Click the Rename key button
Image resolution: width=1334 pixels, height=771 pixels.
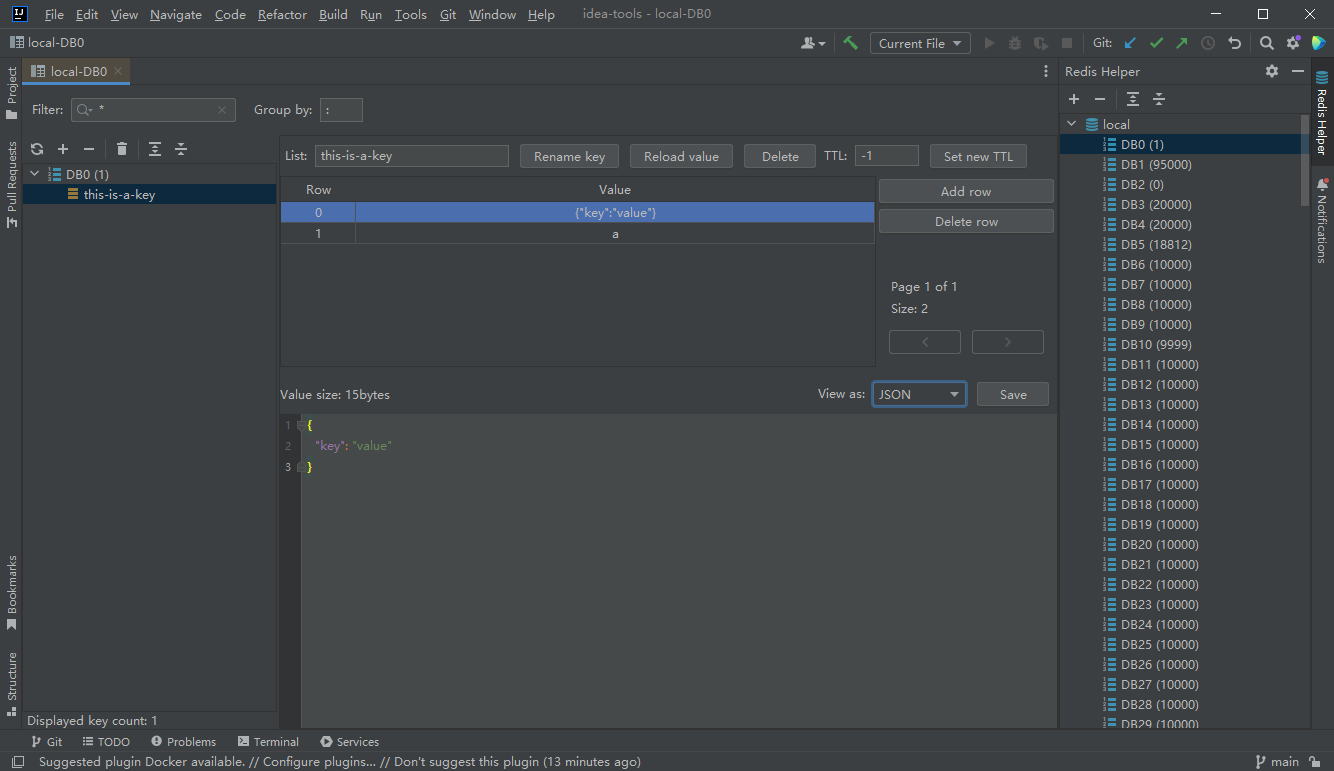[x=569, y=156]
